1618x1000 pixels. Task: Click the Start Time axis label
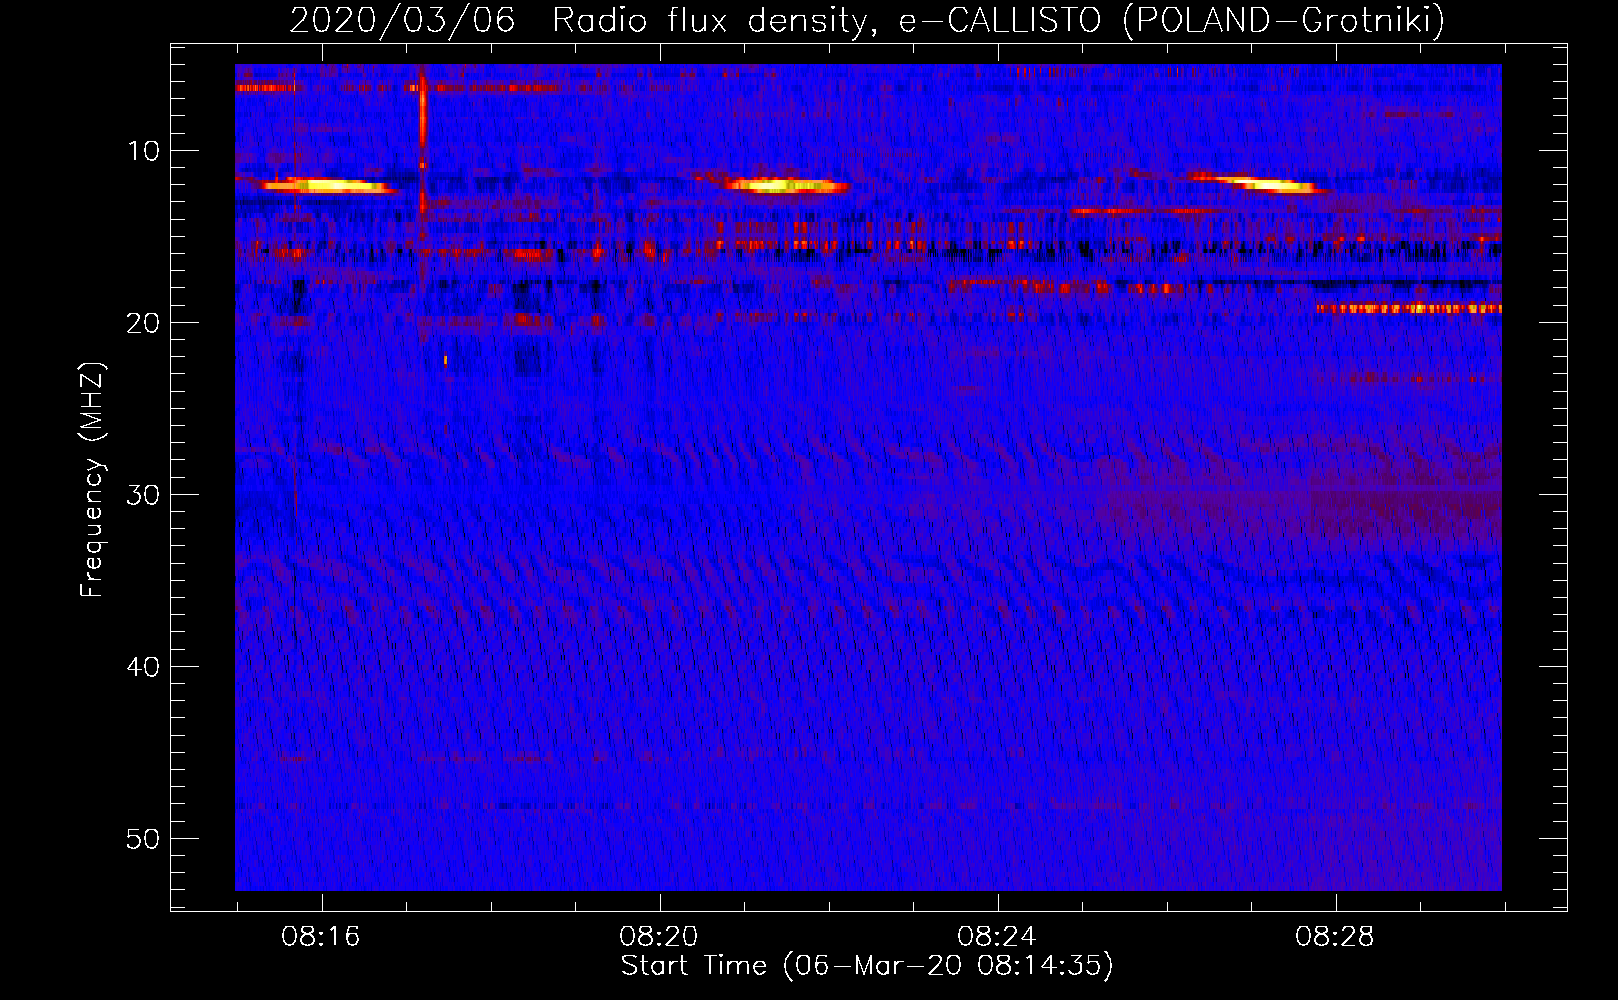[x=867, y=966]
